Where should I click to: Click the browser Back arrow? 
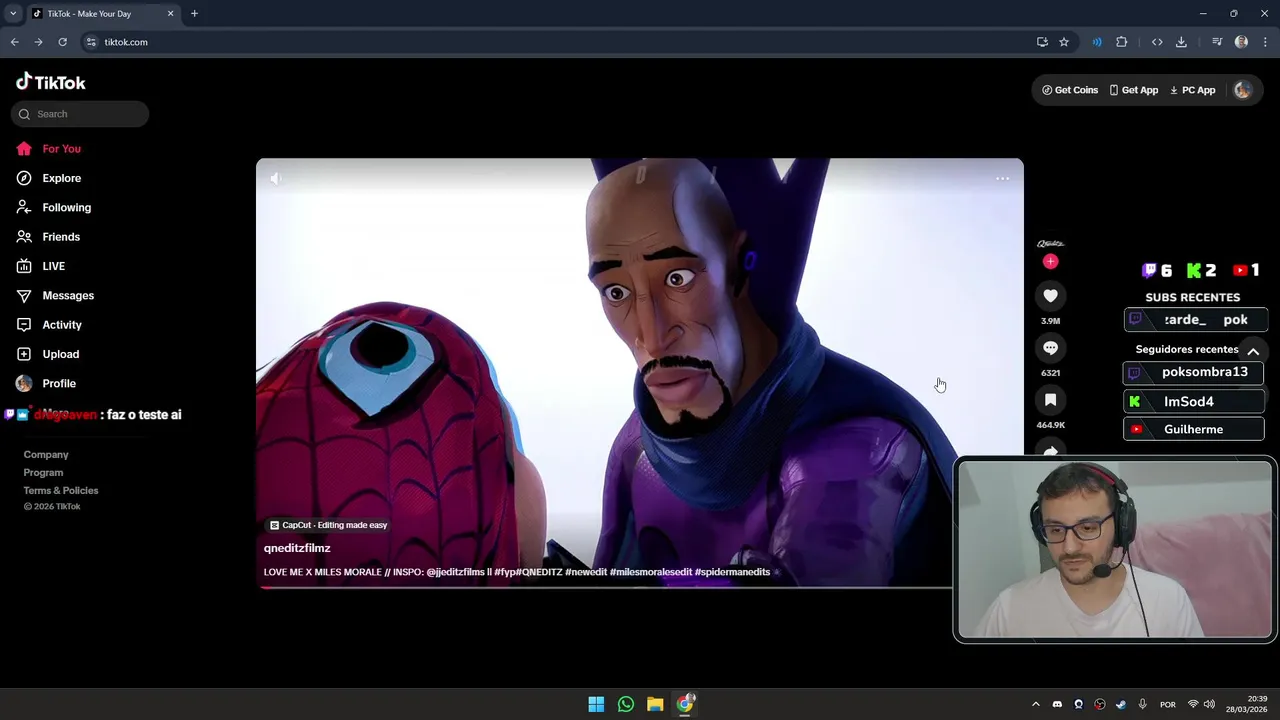[14, 42]
